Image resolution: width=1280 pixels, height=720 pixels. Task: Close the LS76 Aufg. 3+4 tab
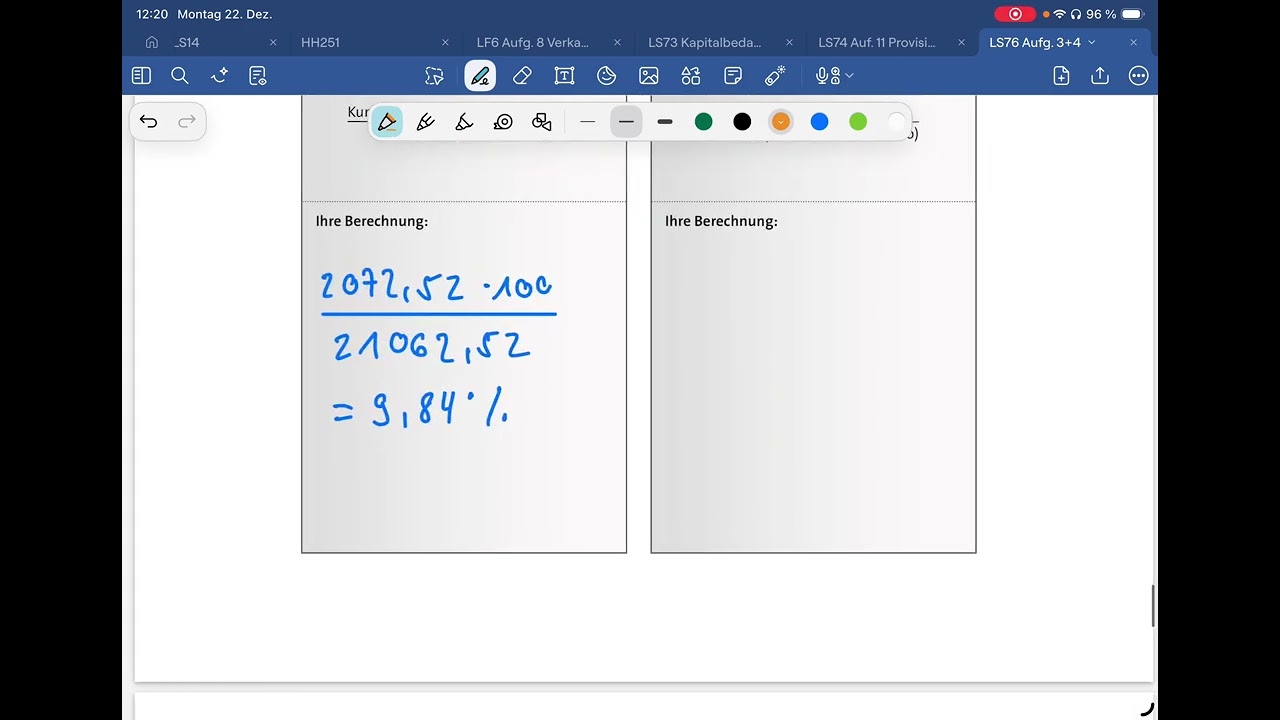click(1133, 43)
